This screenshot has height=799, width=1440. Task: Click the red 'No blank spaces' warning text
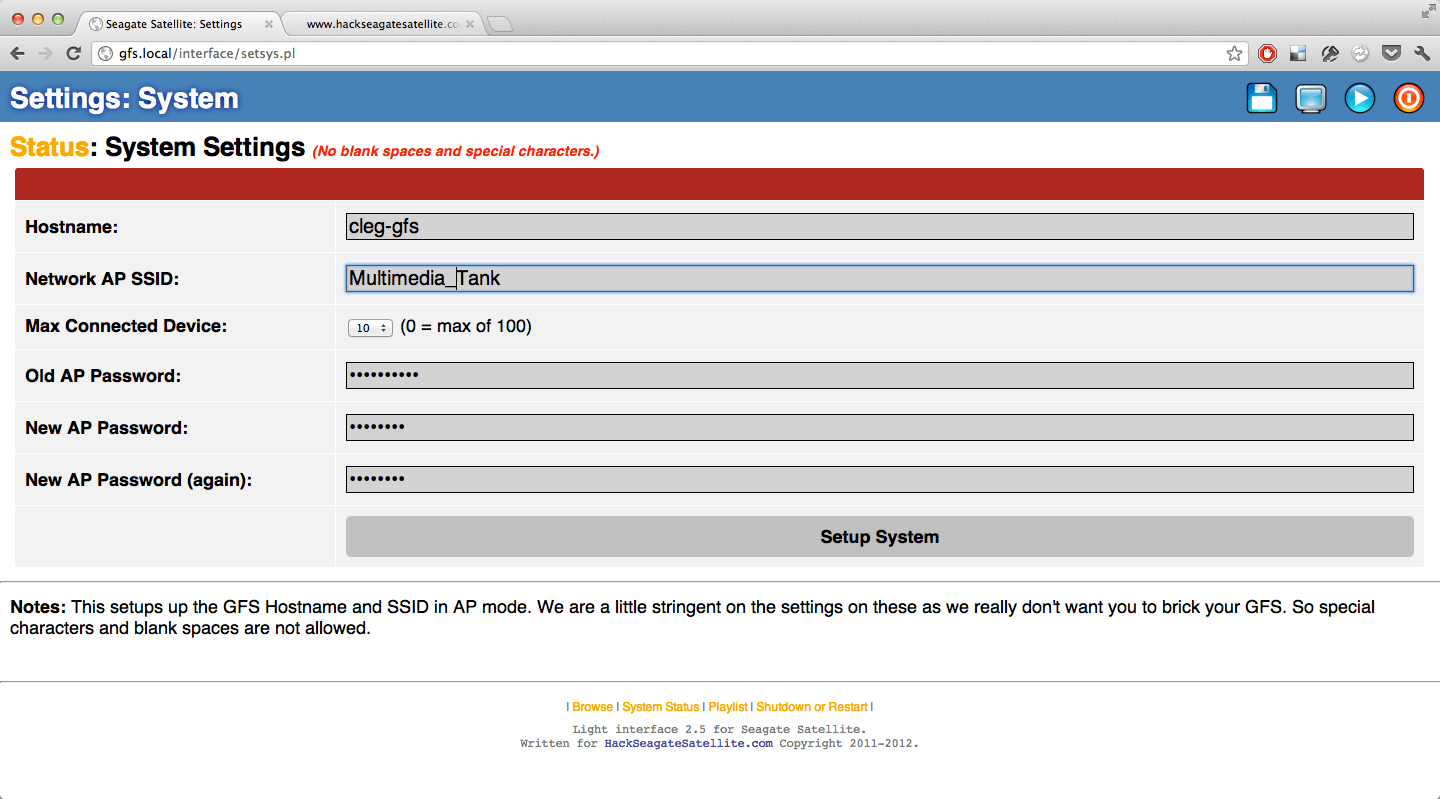(x=456, y=151)
